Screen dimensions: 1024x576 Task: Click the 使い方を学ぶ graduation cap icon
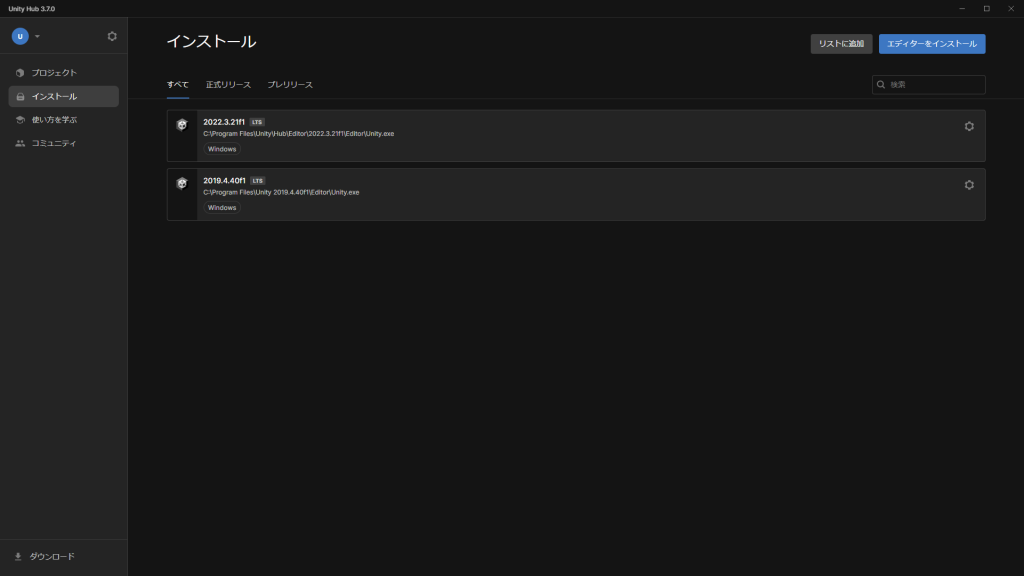(20, 120)
